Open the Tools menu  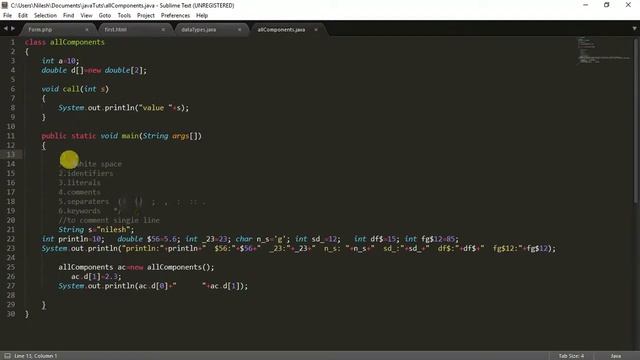pyautogui.click(x=124, y=16)
